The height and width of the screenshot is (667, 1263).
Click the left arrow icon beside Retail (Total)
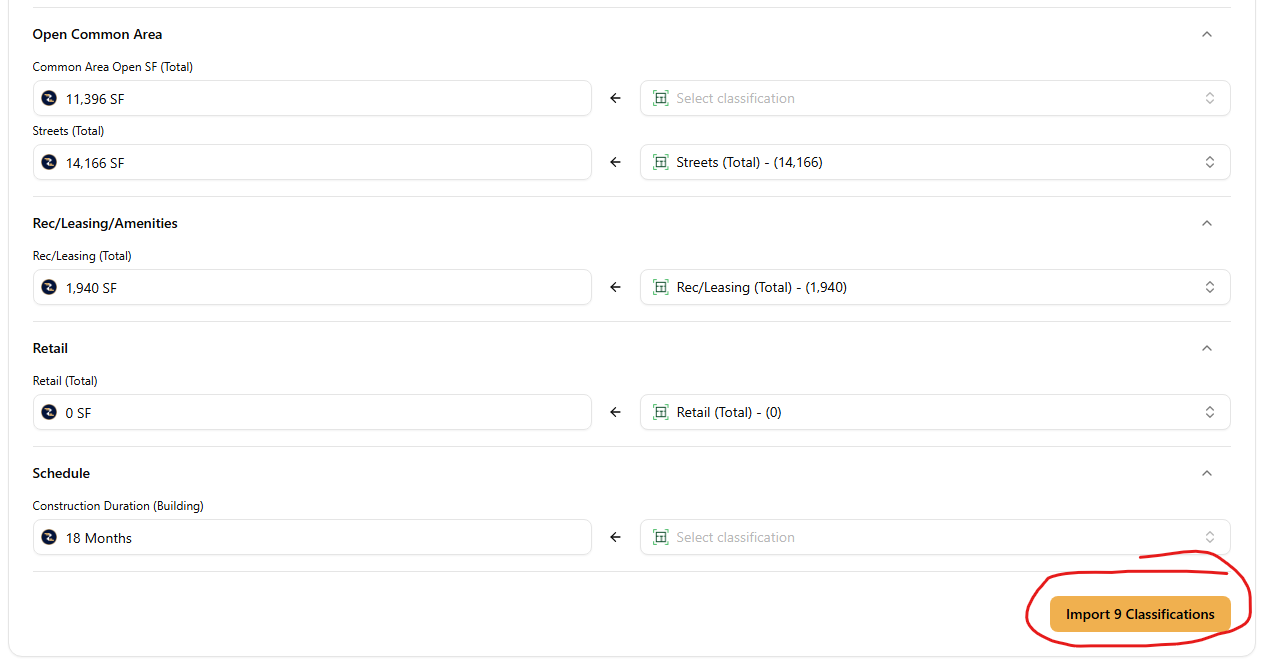pos(615,412)
